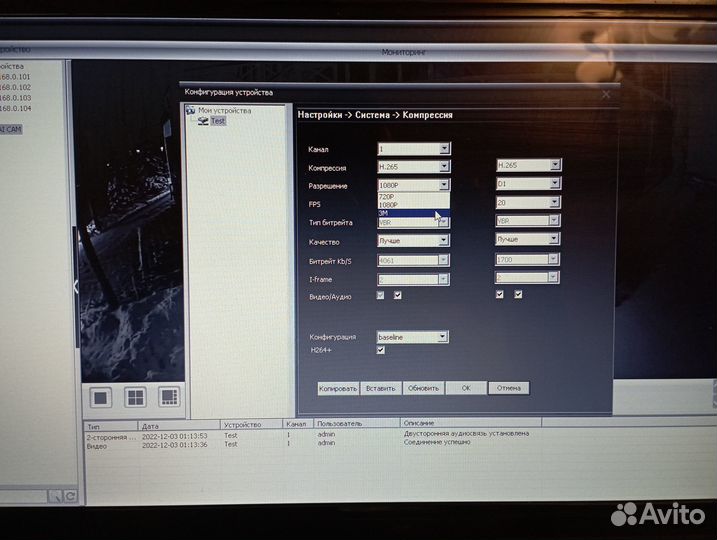Click the Test device icon in tree
717x540 pixels.
(203, 121)
